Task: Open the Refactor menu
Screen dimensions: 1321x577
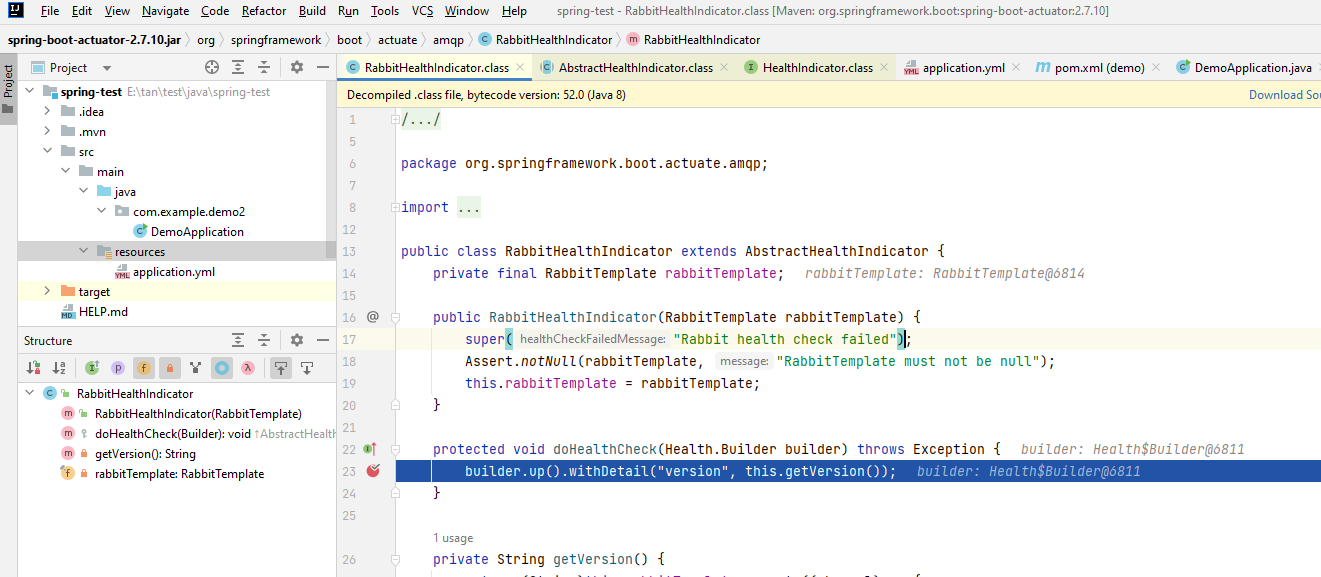Action: tap(263, 11)
